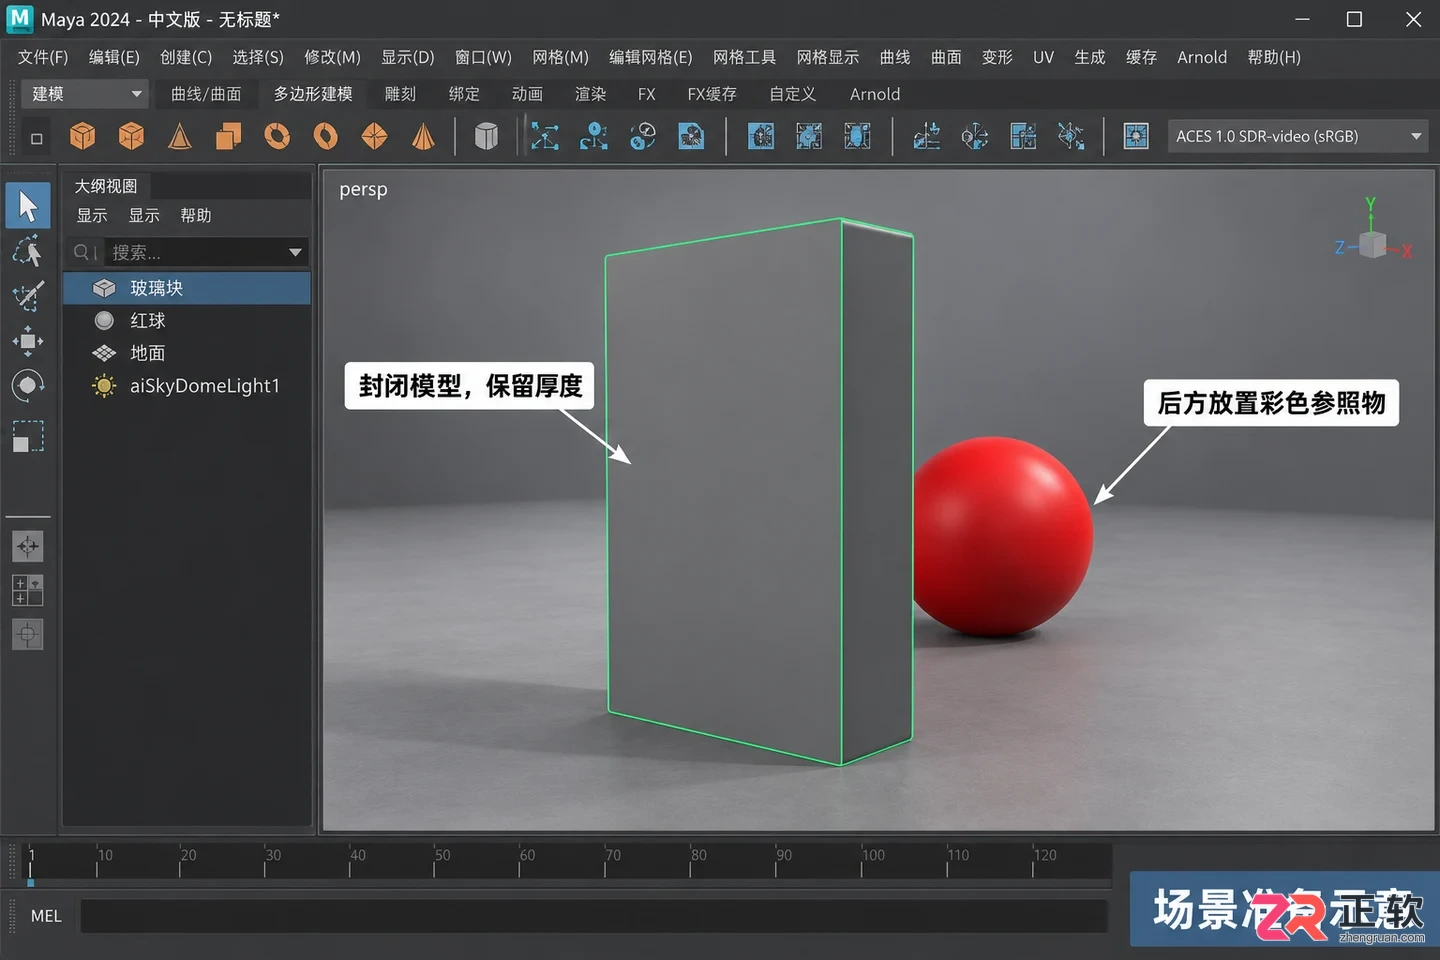The image size is (1440, 960).
Task: Click the gray cylinder shelf icon
Action: (x=486, y=136)
